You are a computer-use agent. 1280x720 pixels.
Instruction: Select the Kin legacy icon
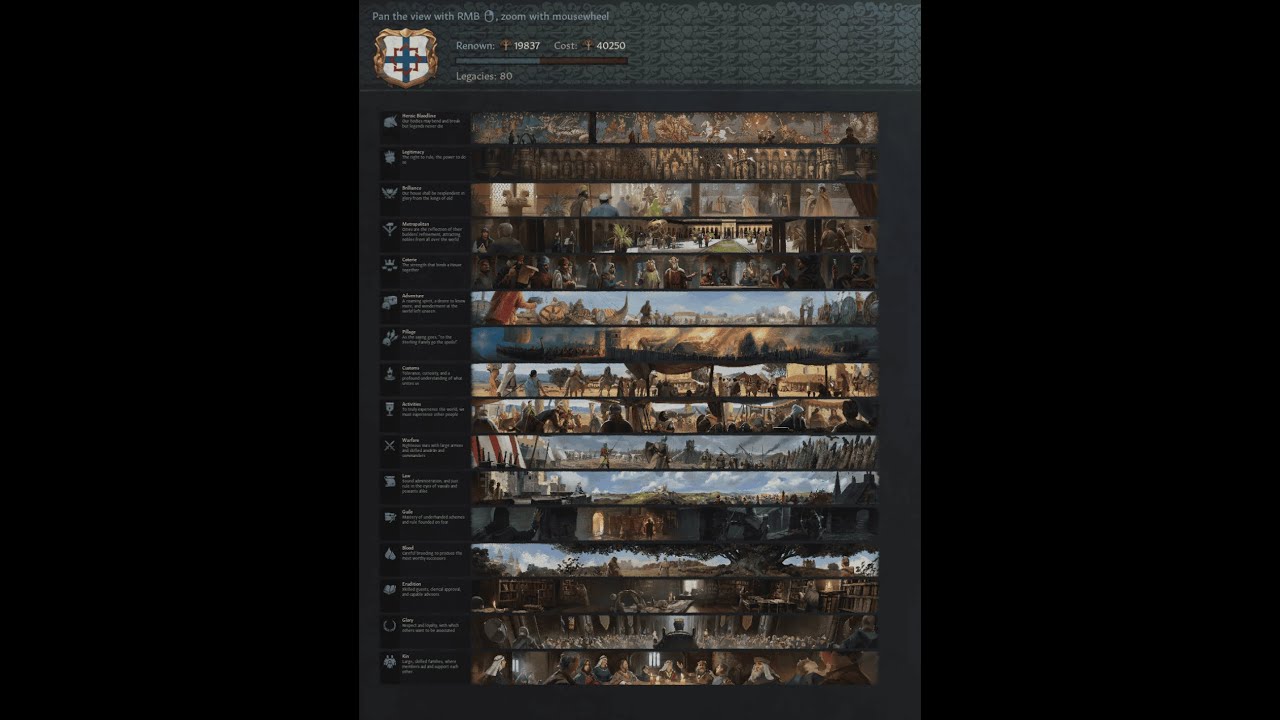click(x=390, y=661)
